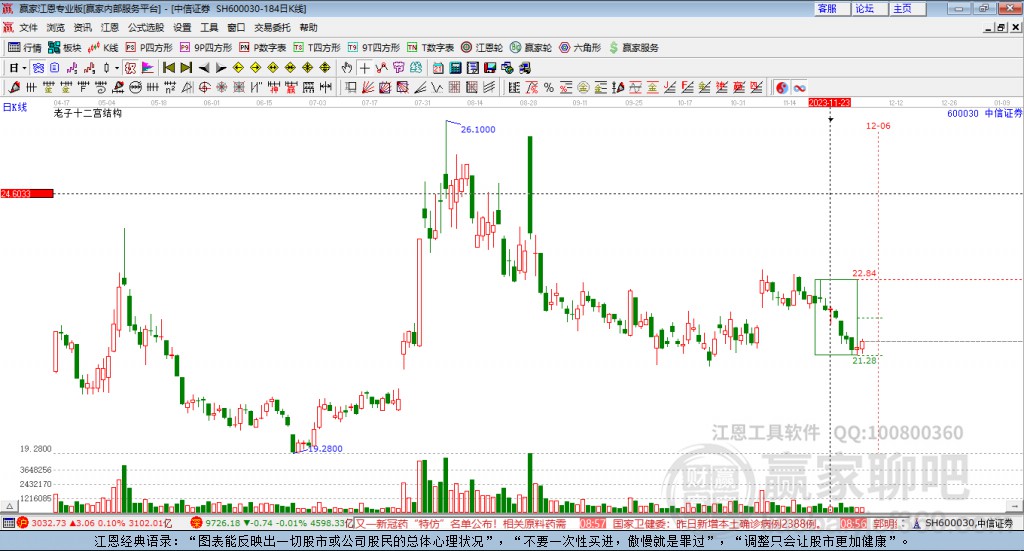Click the calendar icon in toolbar
1024x551 pixels.
coord(438,68)
